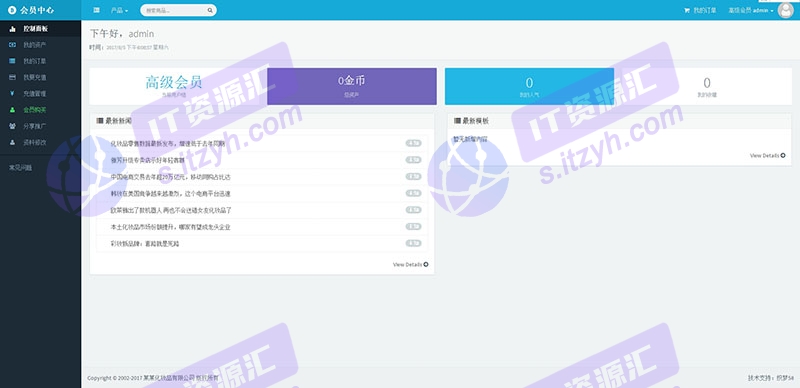Viewport: 800px width, 388px height.
Task: Click the magnifier search icon
Action: [x=210, y=10]
